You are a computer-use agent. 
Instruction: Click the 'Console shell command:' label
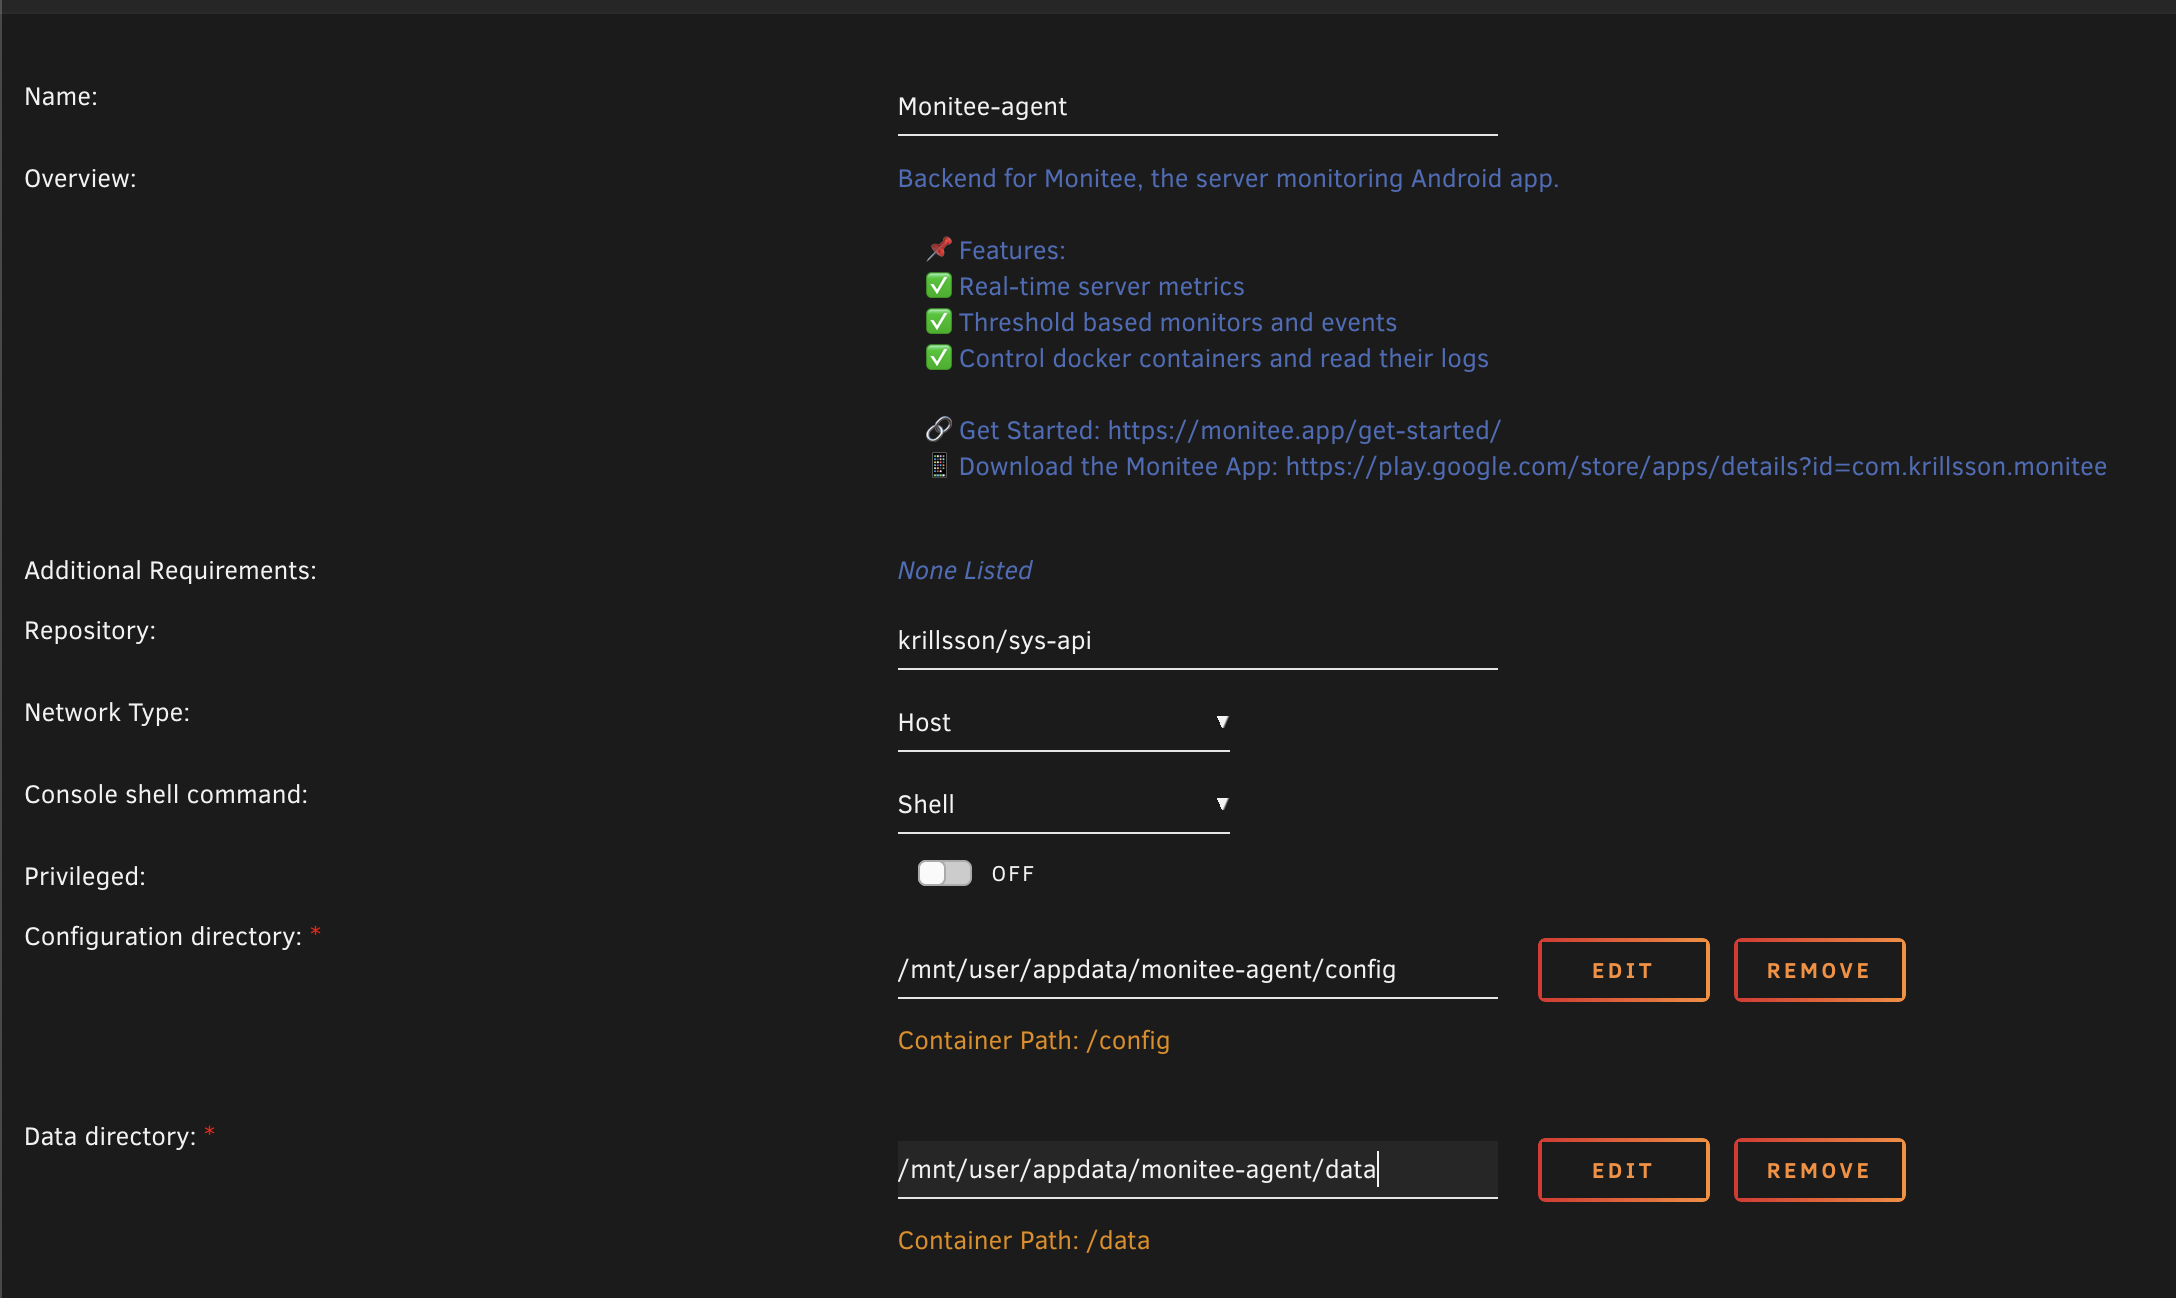[x=166, y=795]
